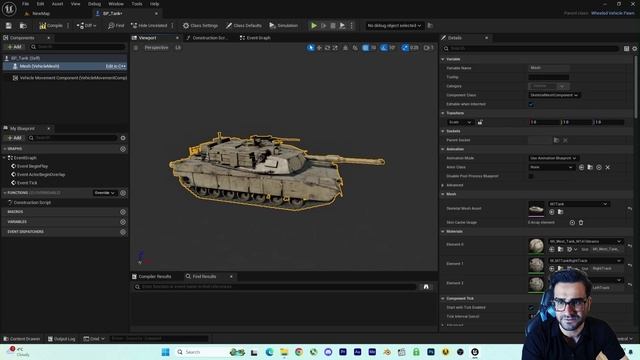This screenshot has height=360, width=640.
Task: Add a component in Components panel
Action: click(x=15, y=47)
